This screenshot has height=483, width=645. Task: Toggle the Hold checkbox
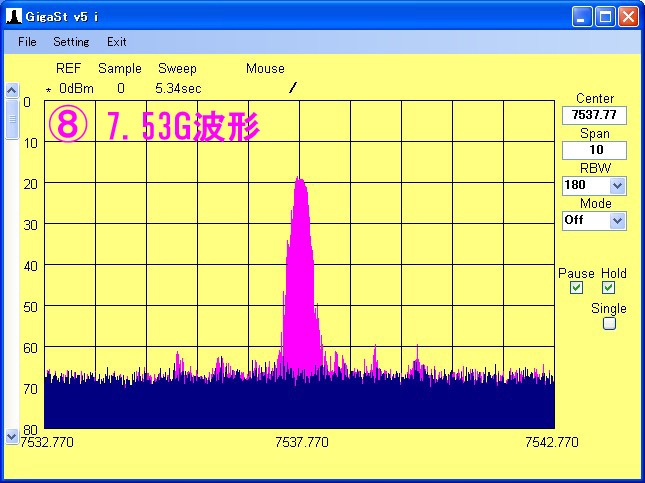click(608, 288)
